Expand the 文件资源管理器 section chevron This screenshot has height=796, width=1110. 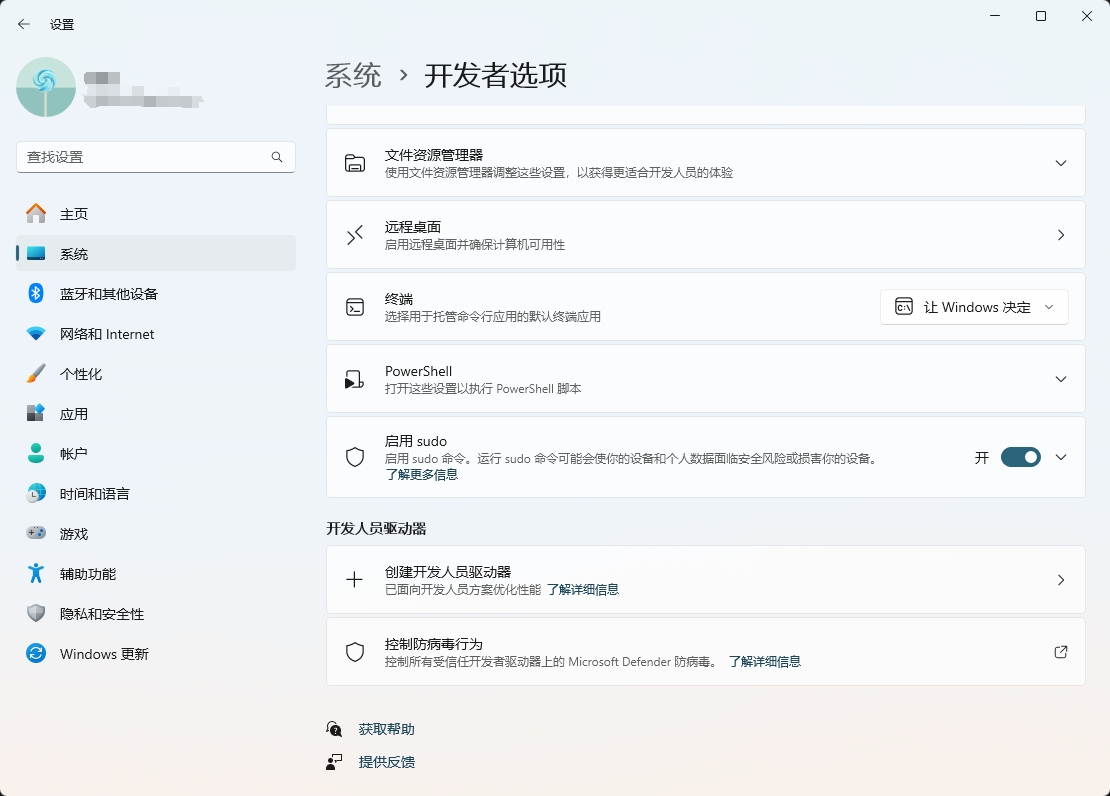pyautogui.click(x=1060, y=163)
